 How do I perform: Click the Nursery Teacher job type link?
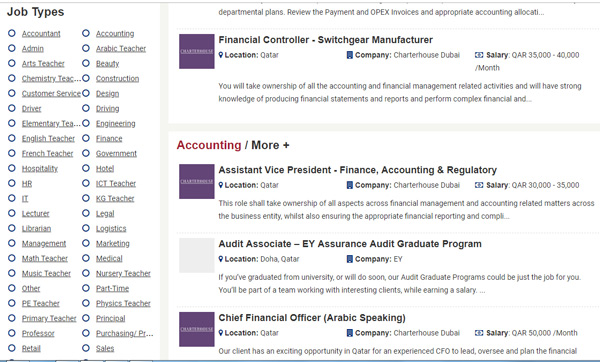coord(123,273)
